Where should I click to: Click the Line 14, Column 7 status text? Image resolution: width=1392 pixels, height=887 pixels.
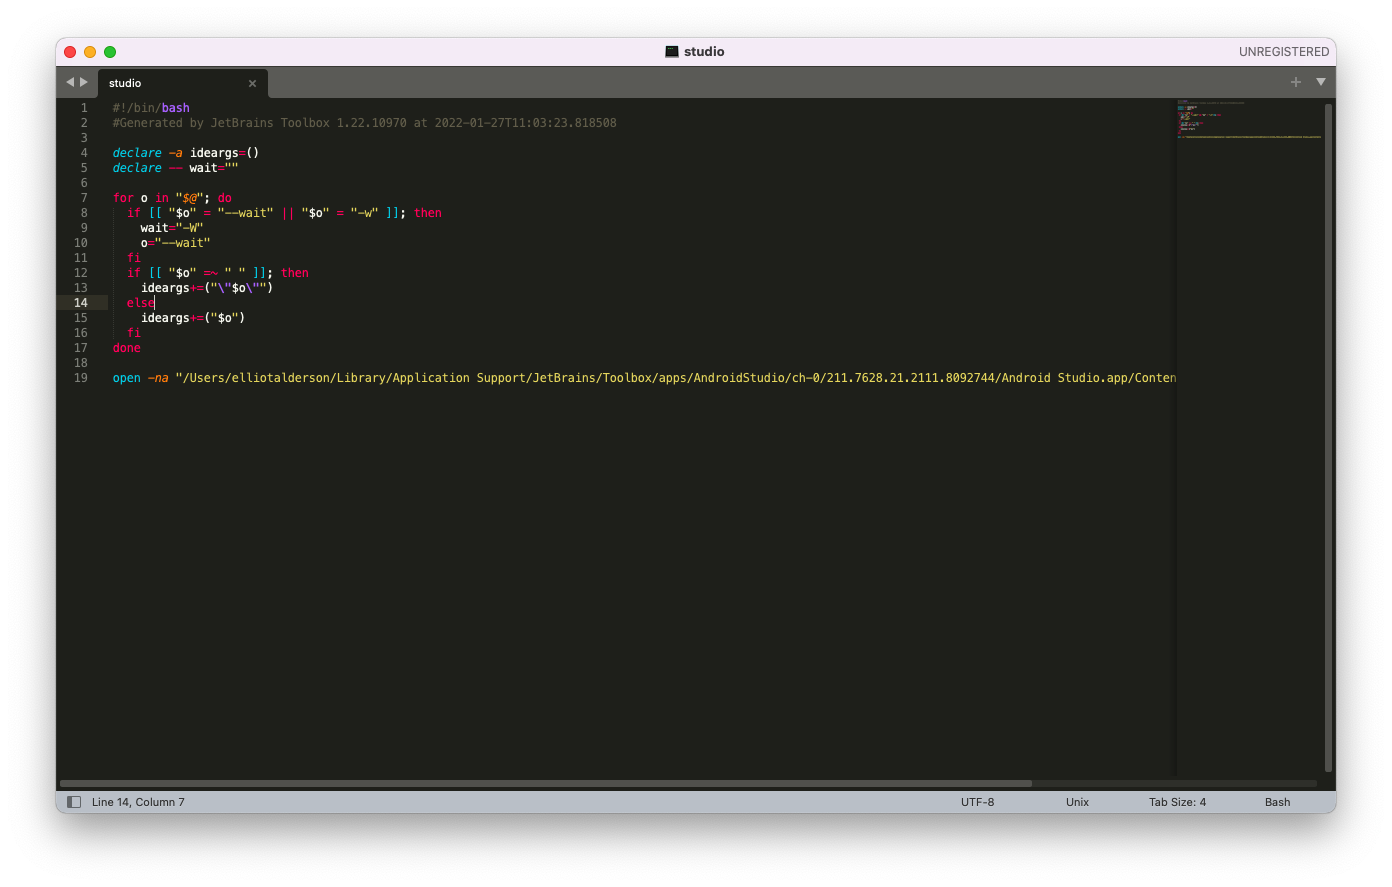pyautogui.click(x=138, y=801)
